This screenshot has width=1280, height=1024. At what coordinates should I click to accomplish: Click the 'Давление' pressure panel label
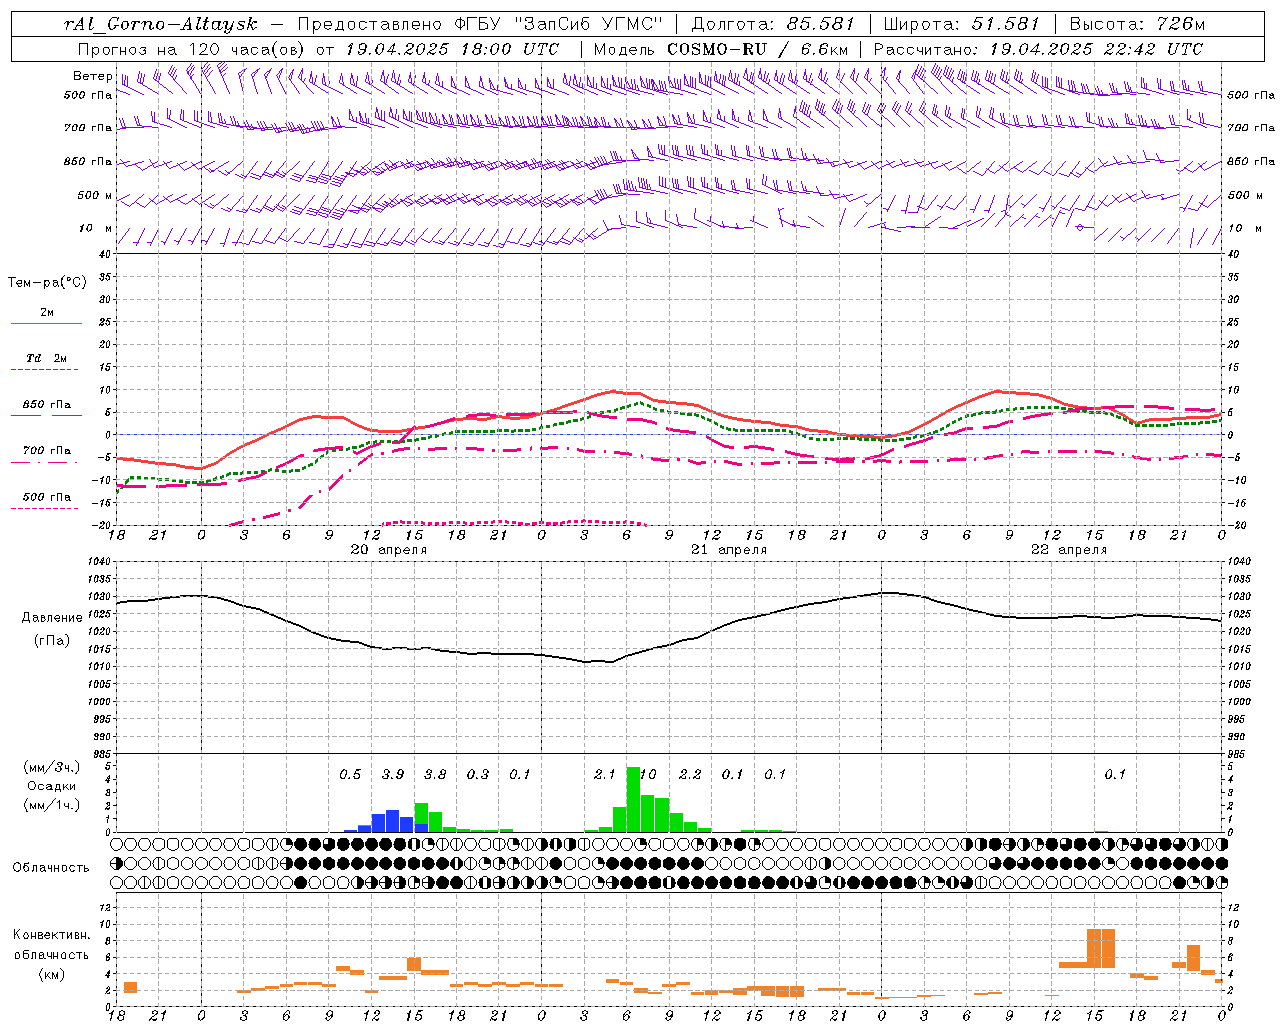coord(52,618)
